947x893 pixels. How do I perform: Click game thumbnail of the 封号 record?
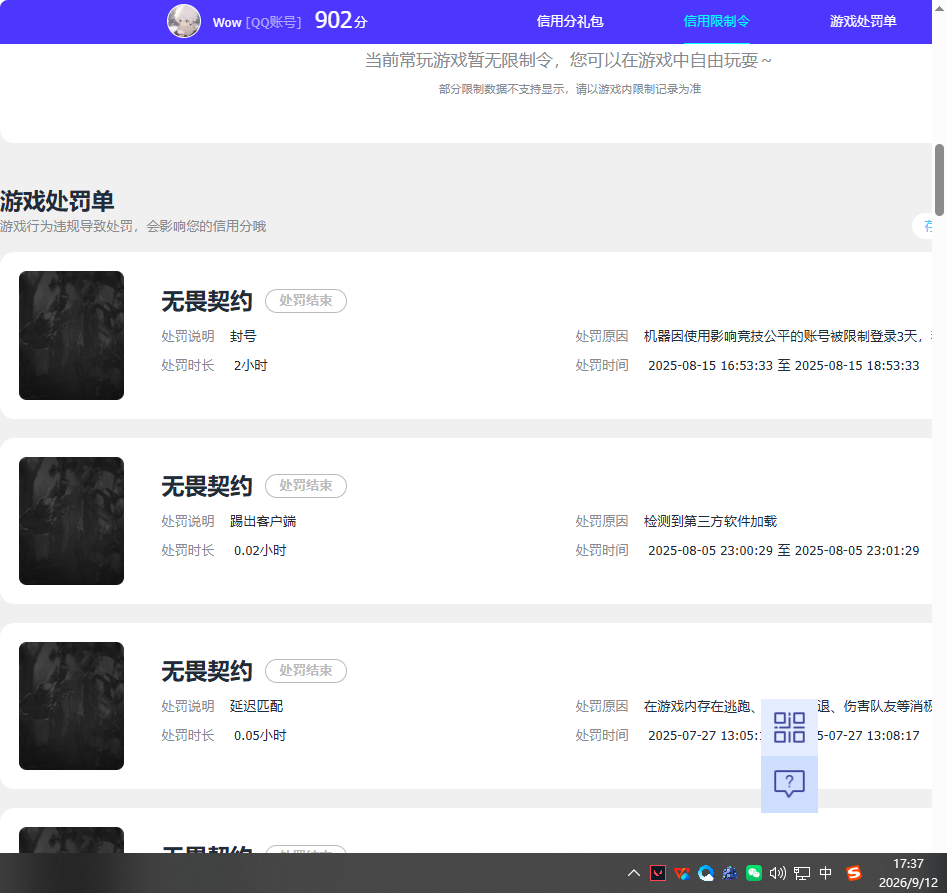click(71, 335)
